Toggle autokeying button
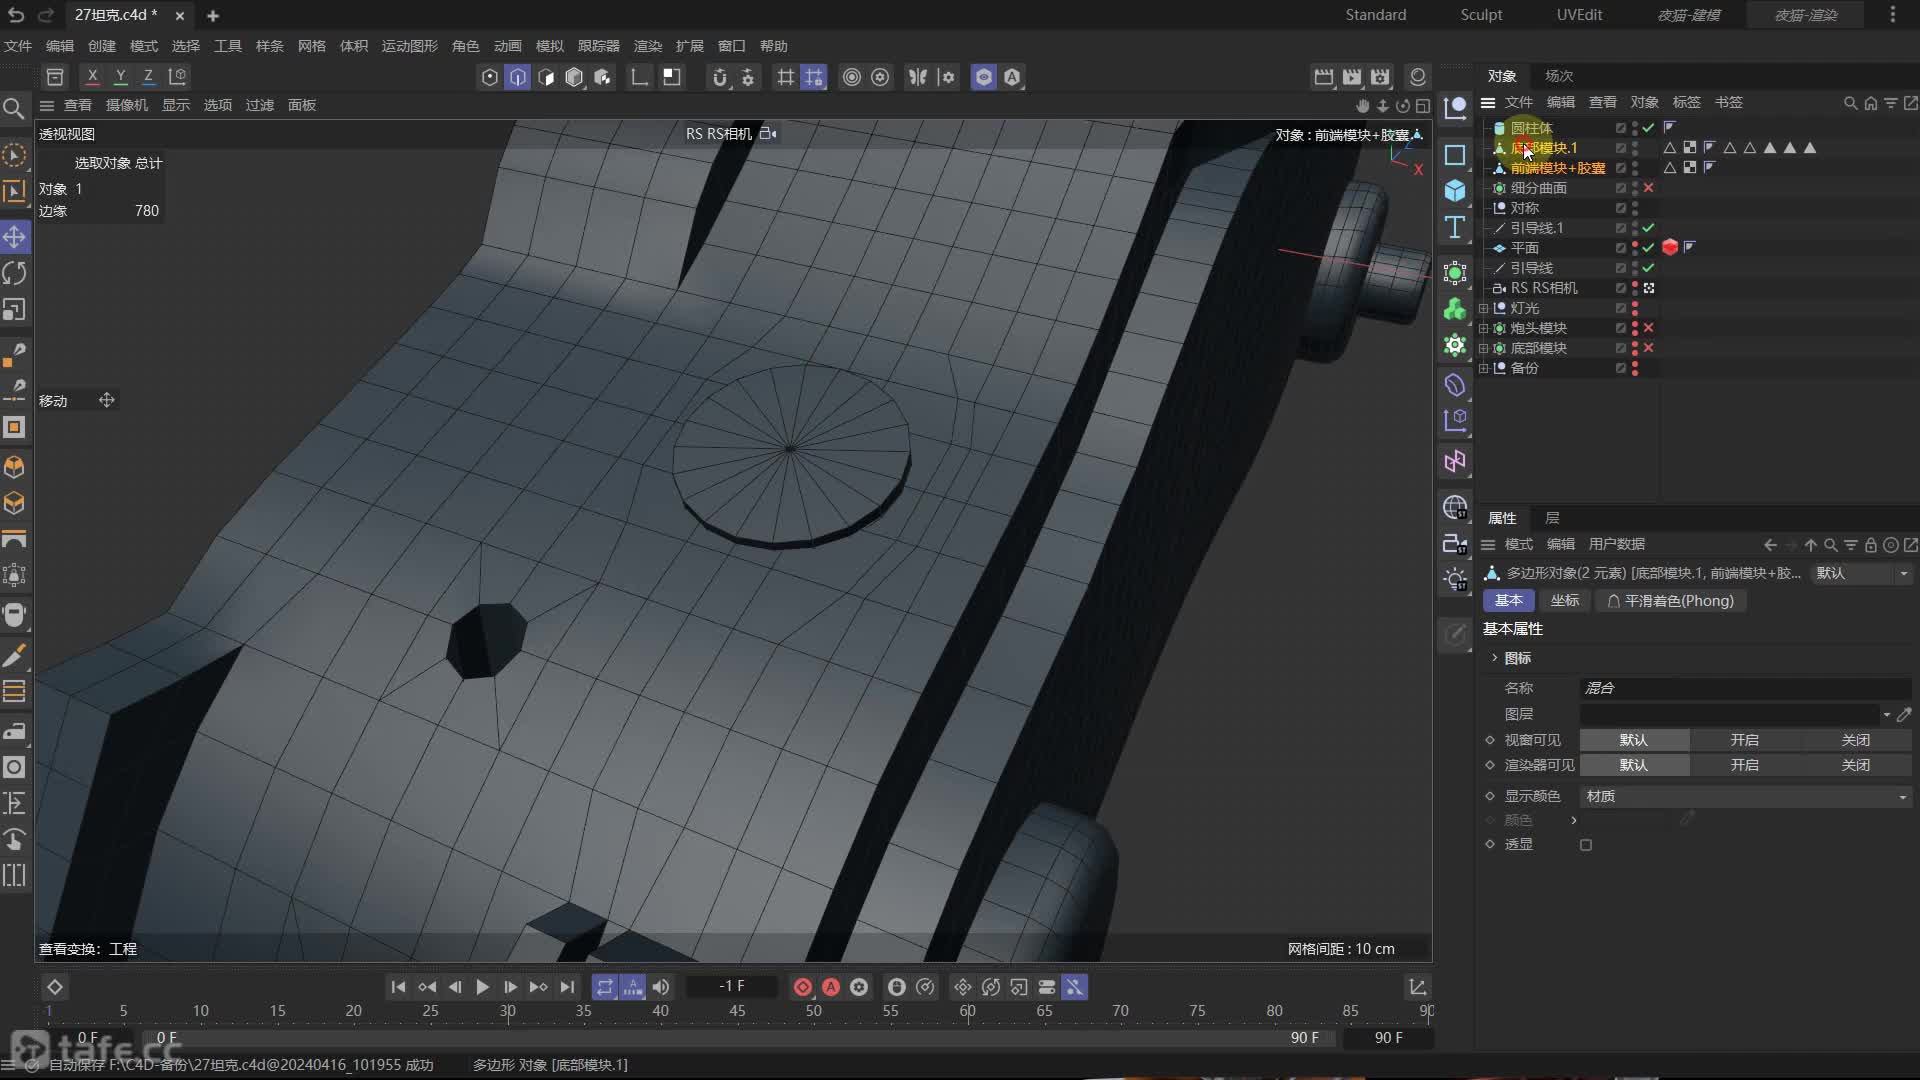The image size is (1920, 1080). [x=831, y=987]
